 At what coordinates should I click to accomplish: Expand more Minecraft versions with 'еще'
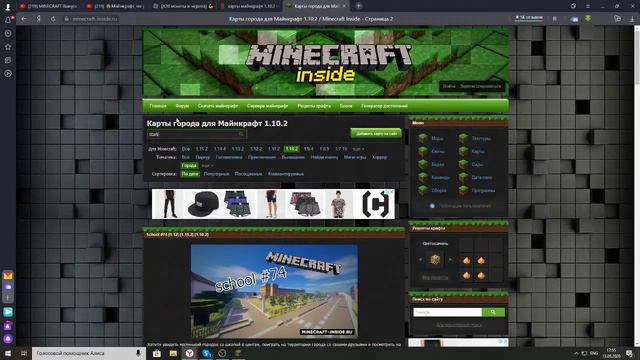tap(358, 149)
